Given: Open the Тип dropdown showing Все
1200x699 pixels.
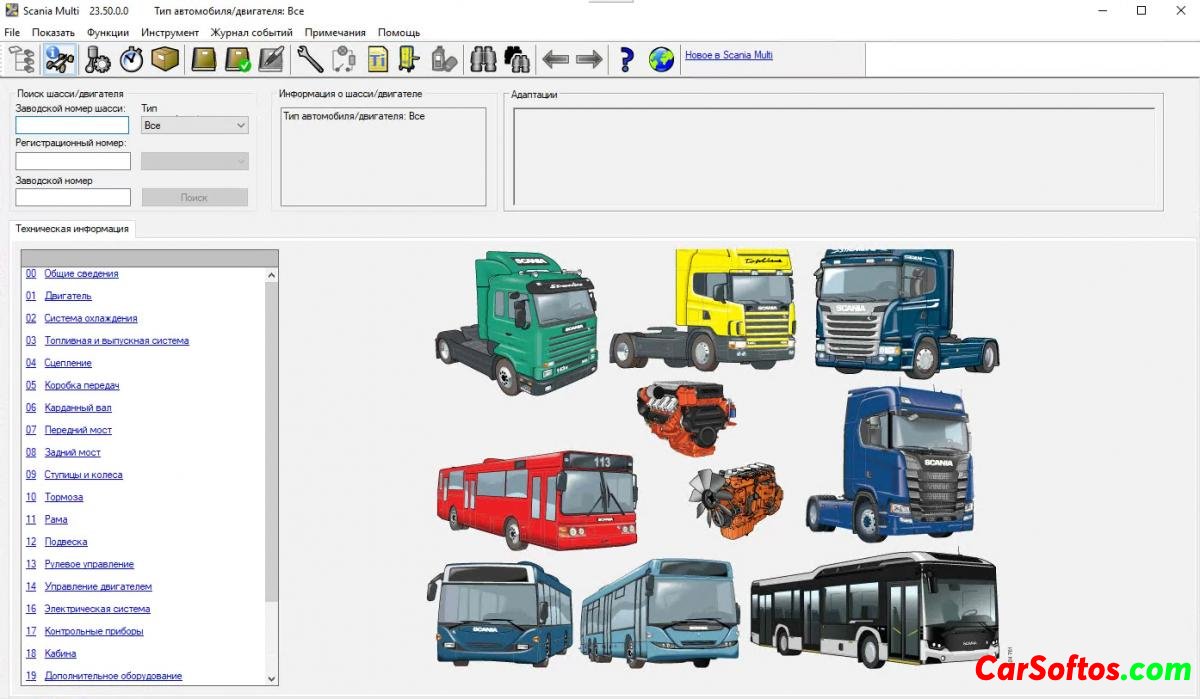Looking at the screenshot, I should 195,126.
